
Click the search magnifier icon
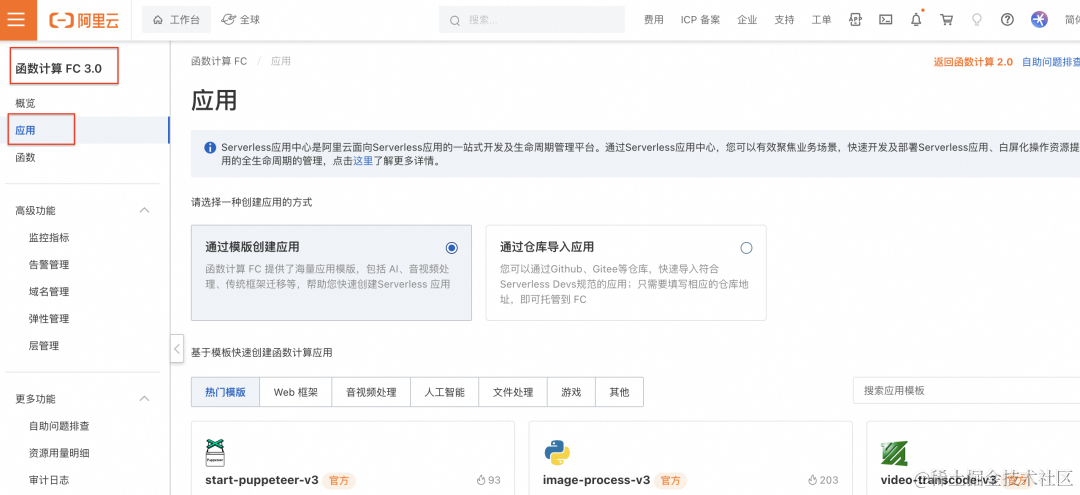pyautogui.click(x=455, y=21)
